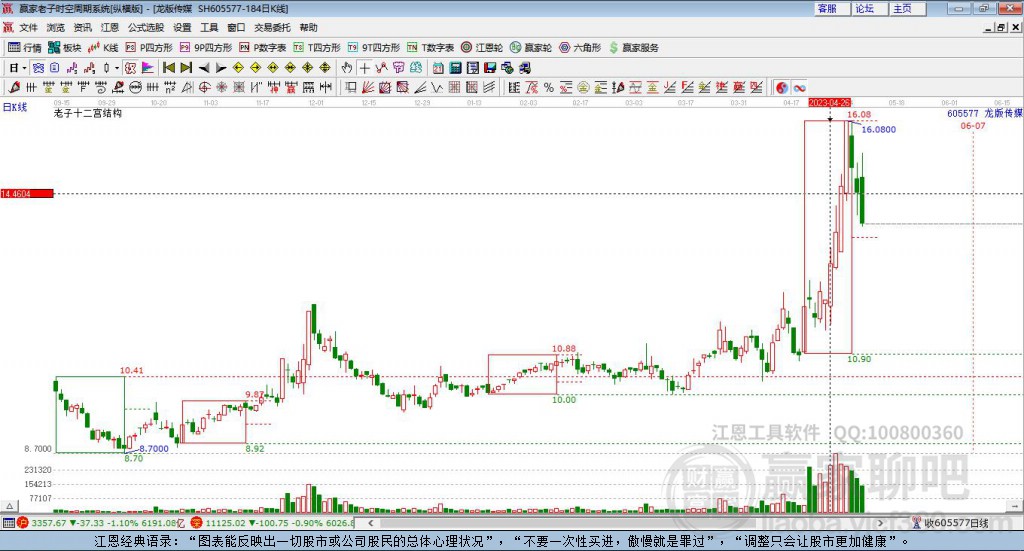Screen dimensions: 1024x551
Task: Toggle the candlestick style icon
Action: coord(106,68)
